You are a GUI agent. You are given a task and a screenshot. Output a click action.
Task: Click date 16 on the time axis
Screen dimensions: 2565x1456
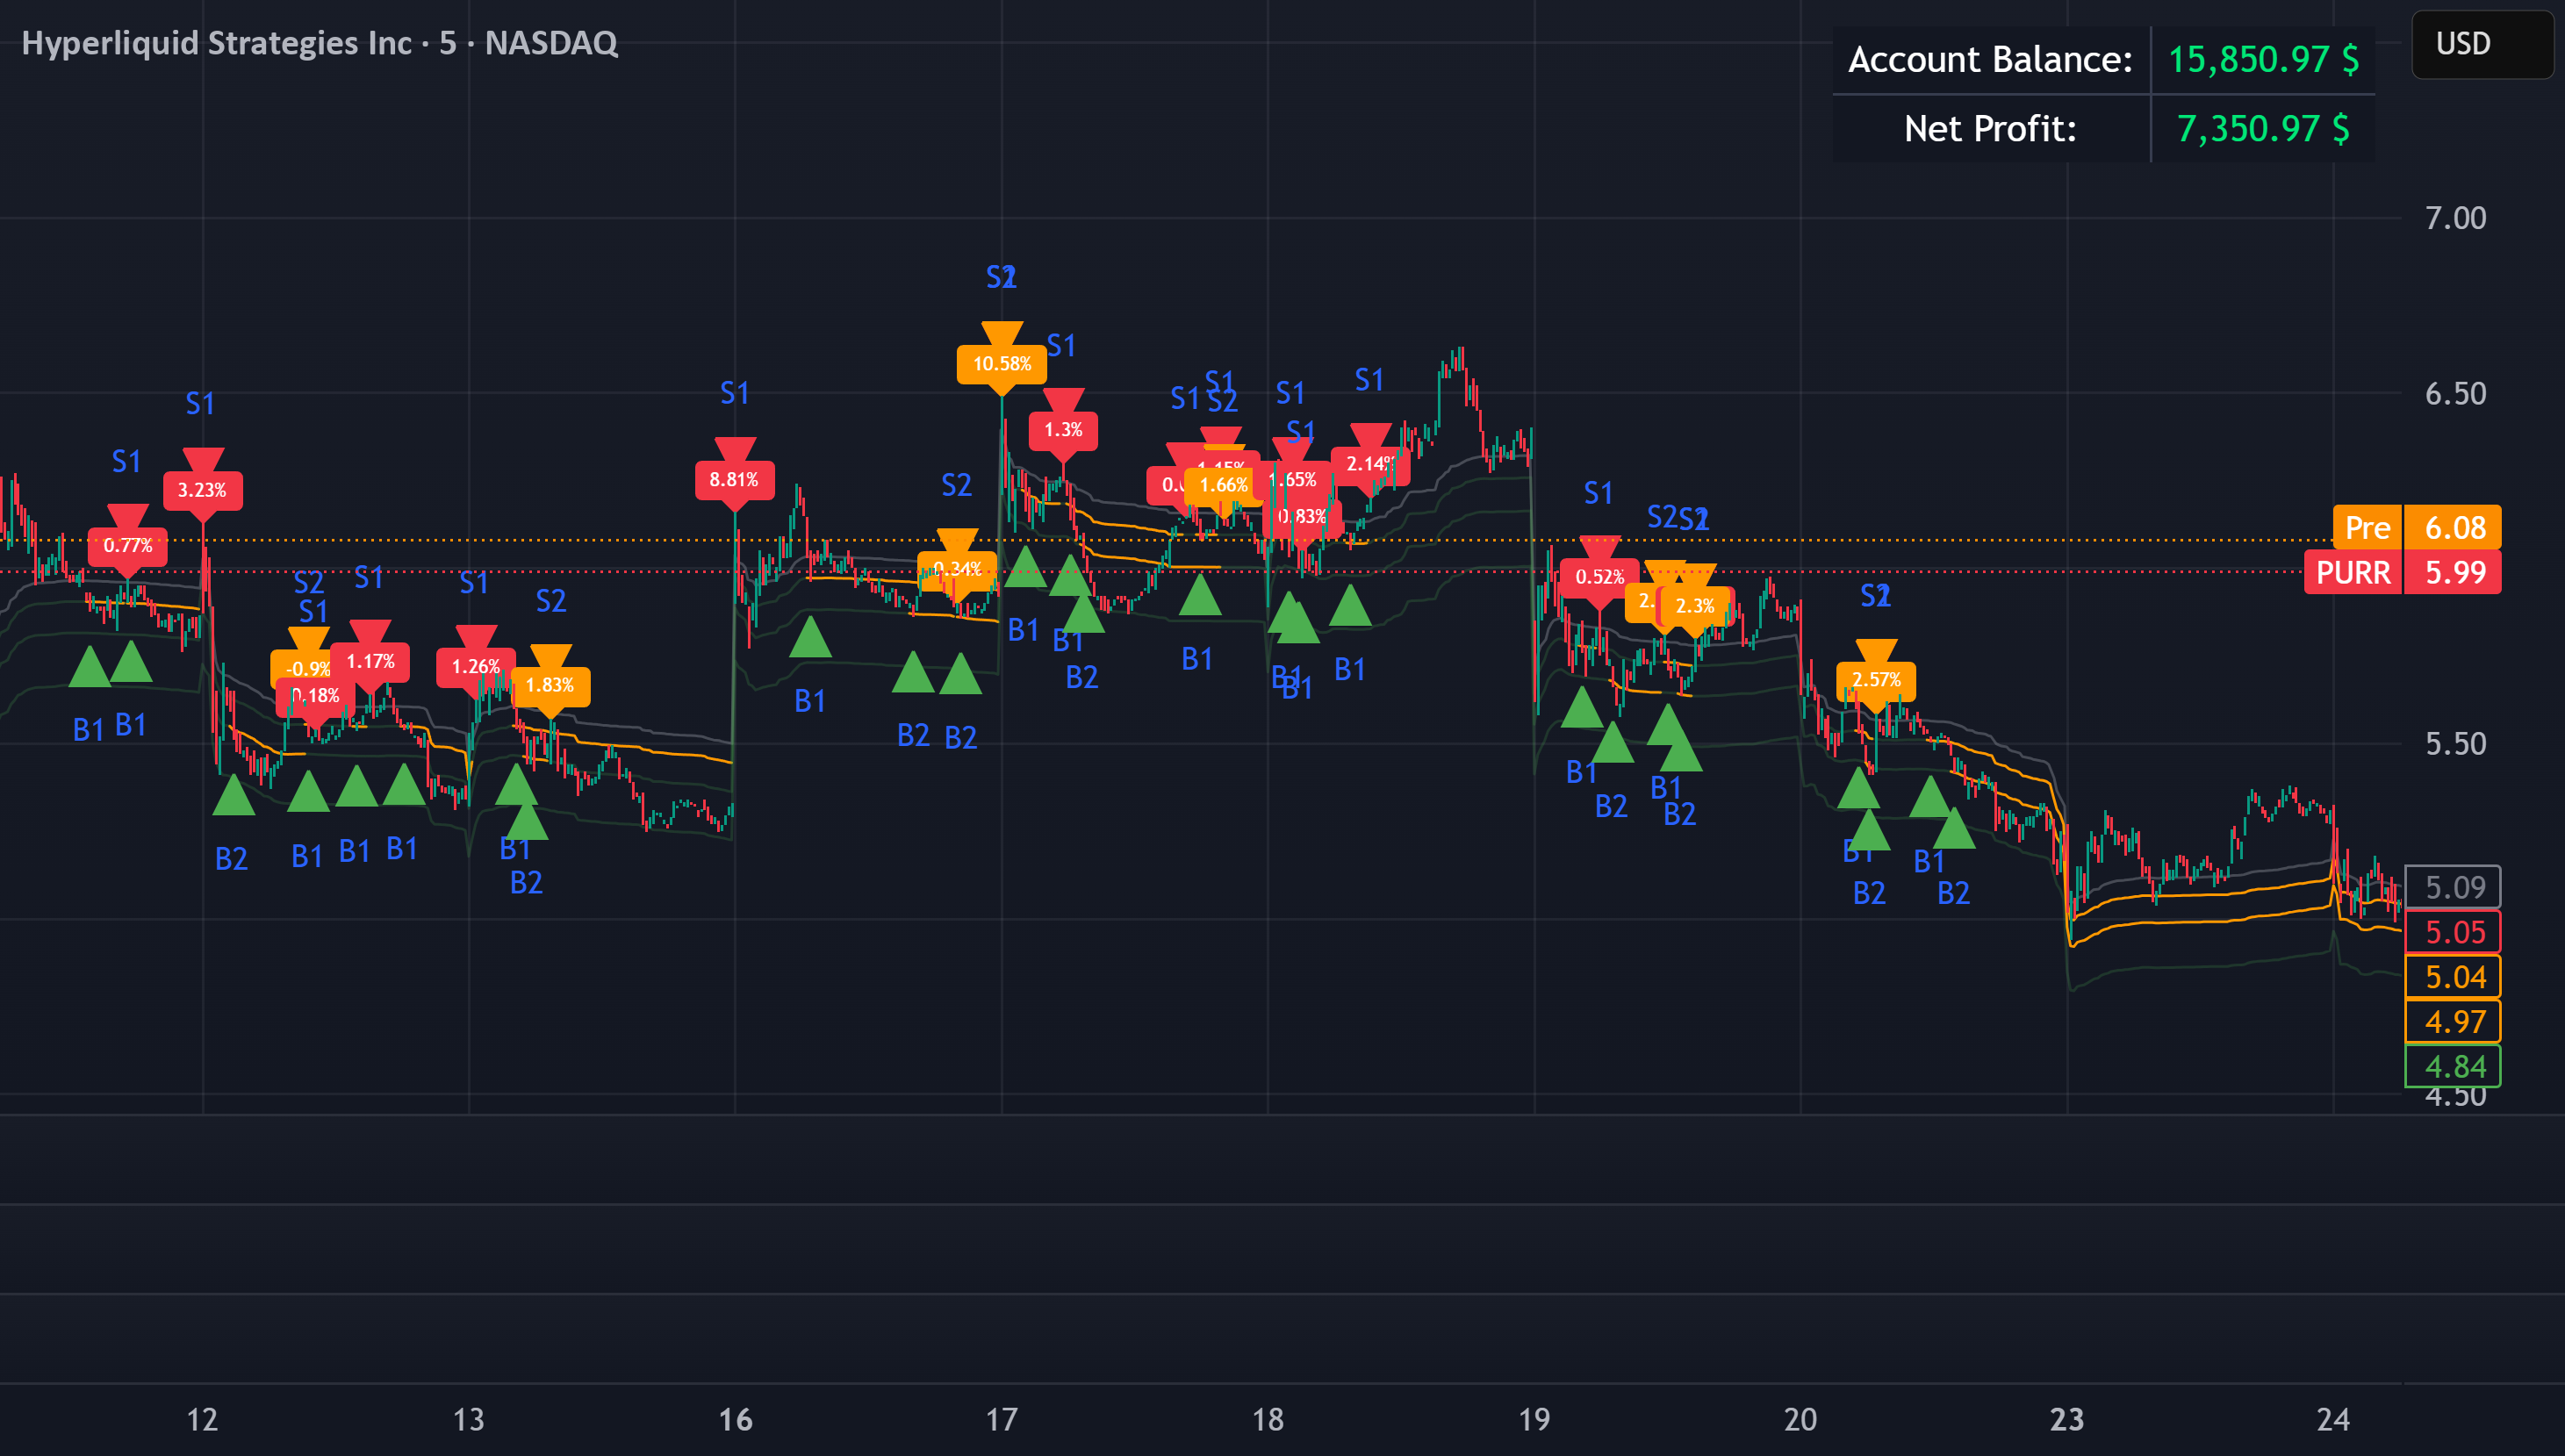coord(735,1420)
